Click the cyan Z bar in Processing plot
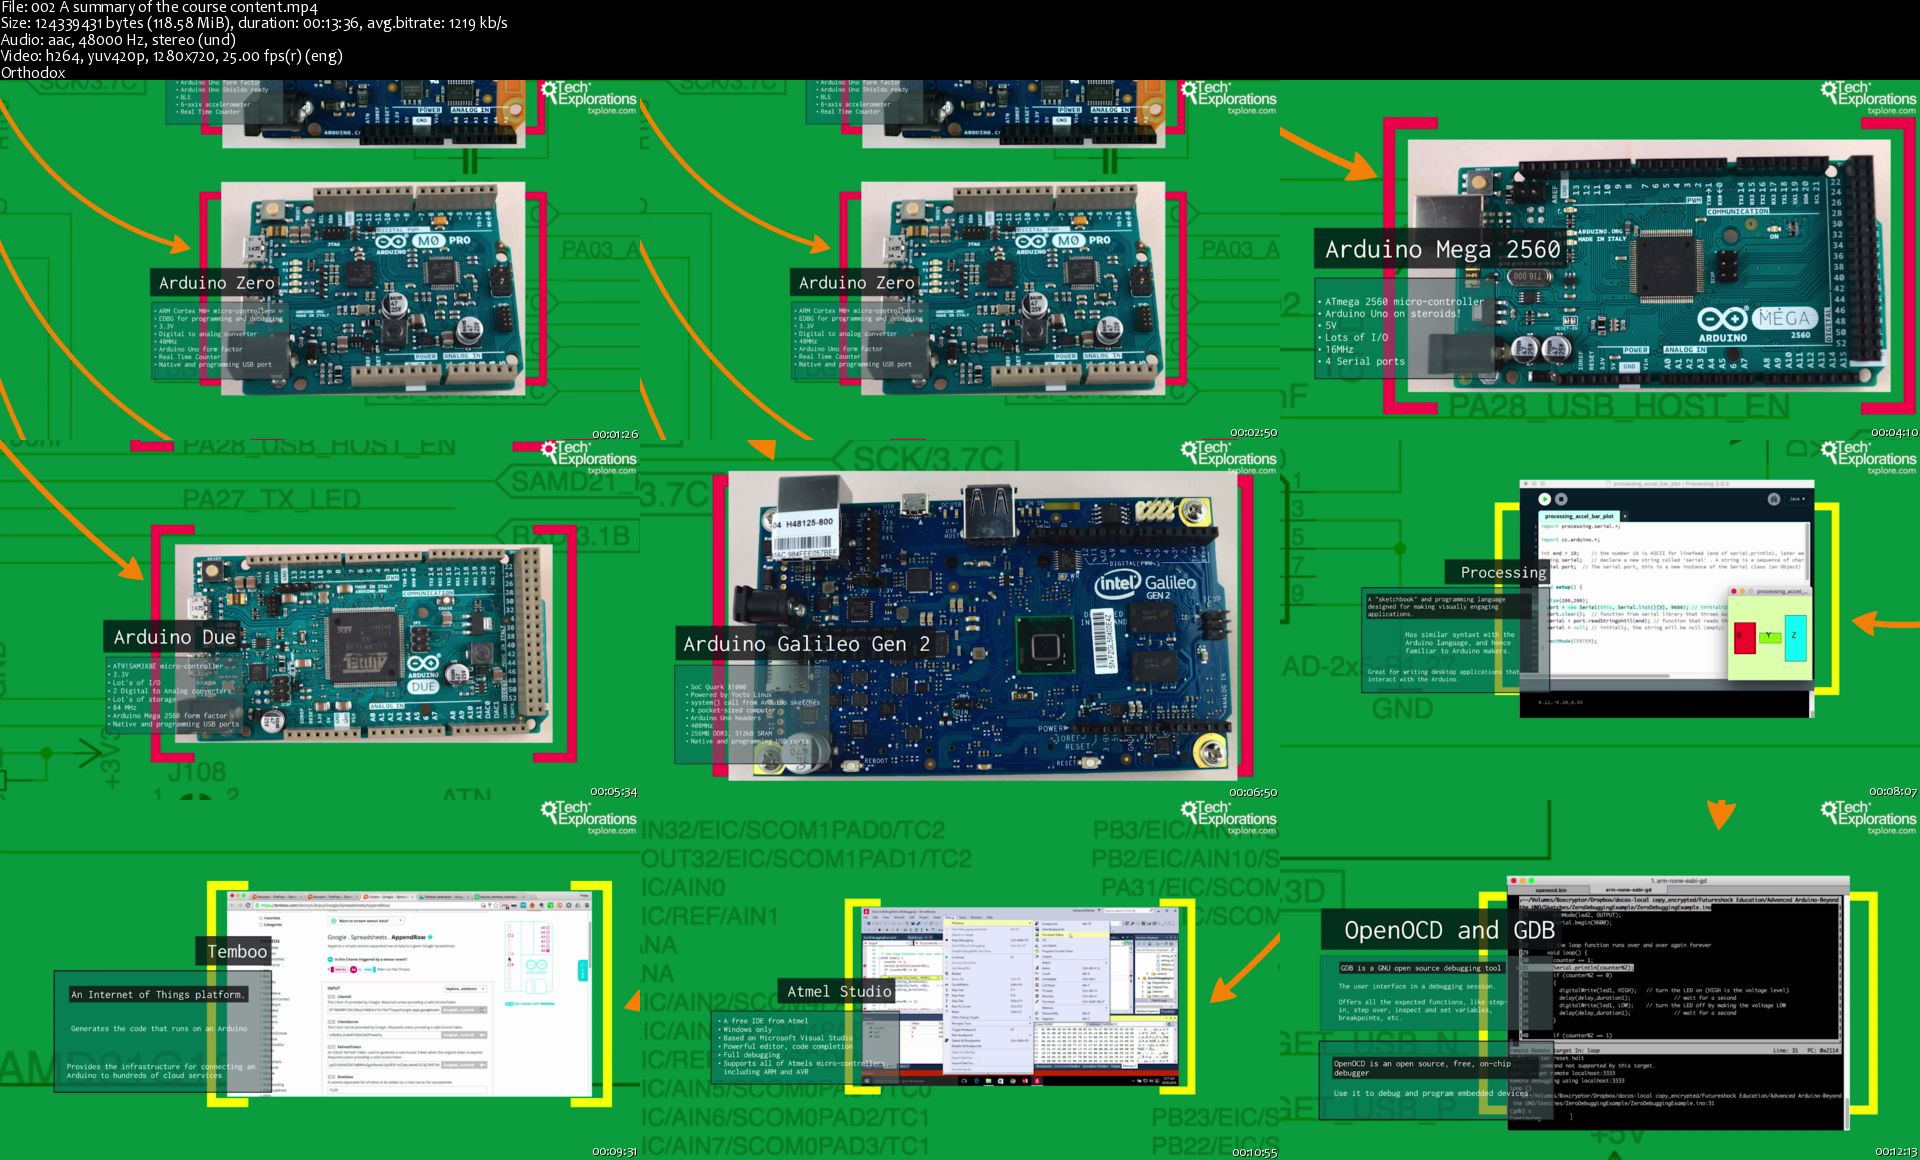 (x=1795, y=638)
